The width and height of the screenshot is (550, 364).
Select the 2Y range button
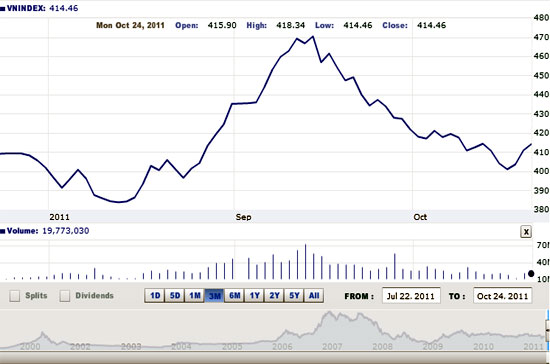[274, 296]
